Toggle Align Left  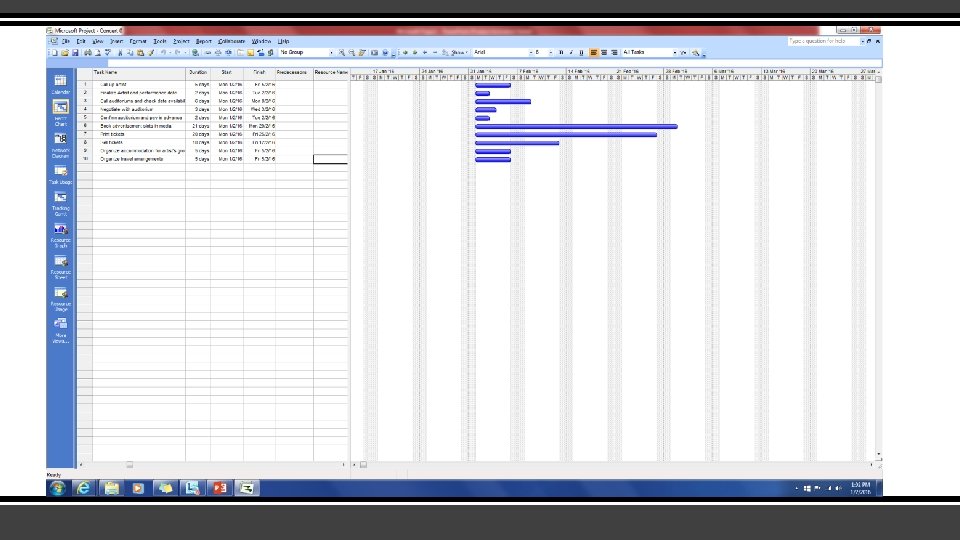point(593,53)
